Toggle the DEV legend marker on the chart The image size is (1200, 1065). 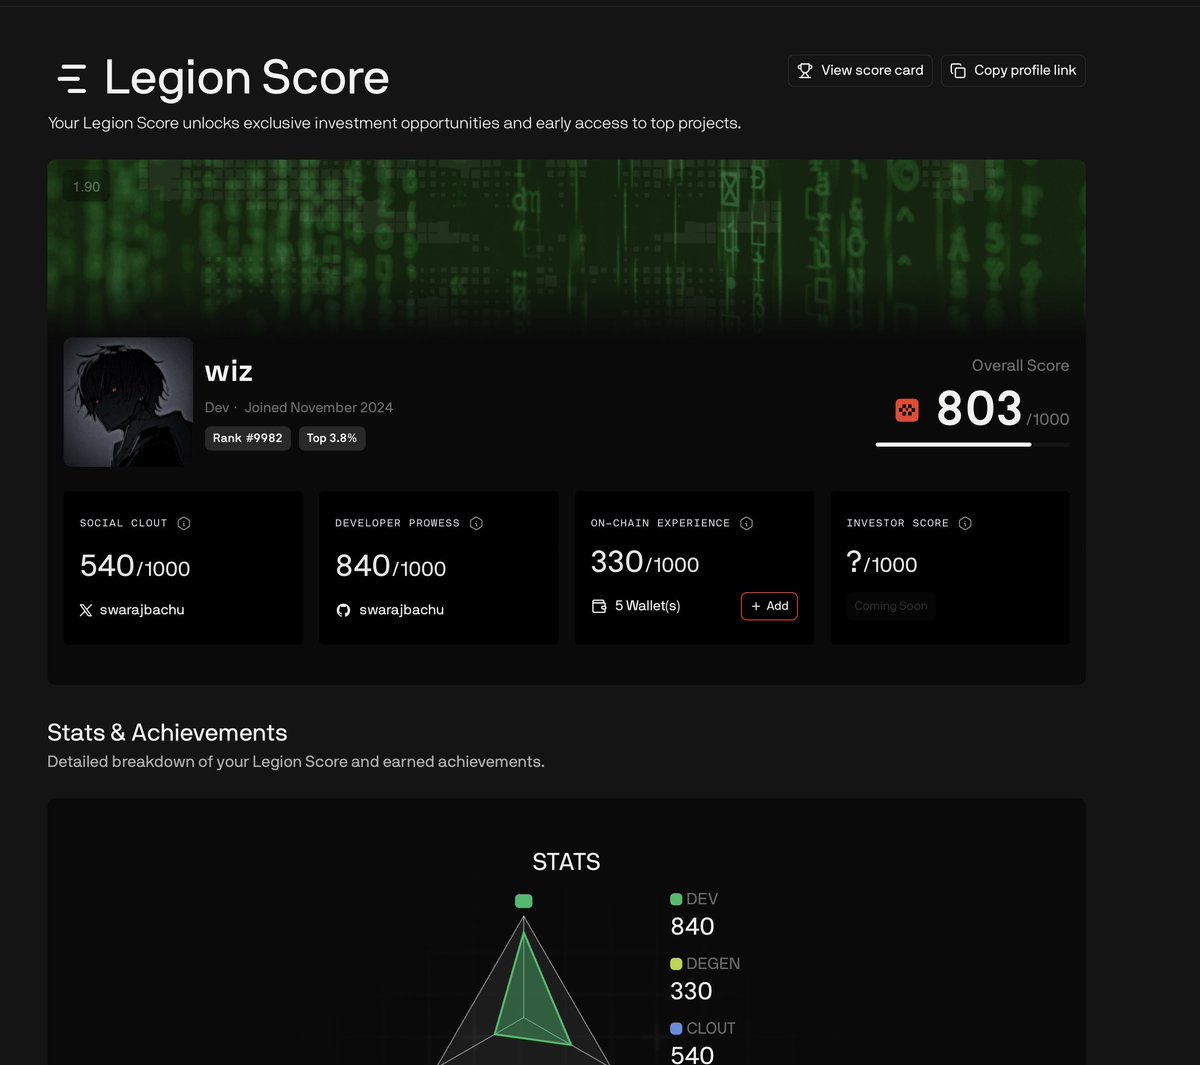(x=676, y=898)
